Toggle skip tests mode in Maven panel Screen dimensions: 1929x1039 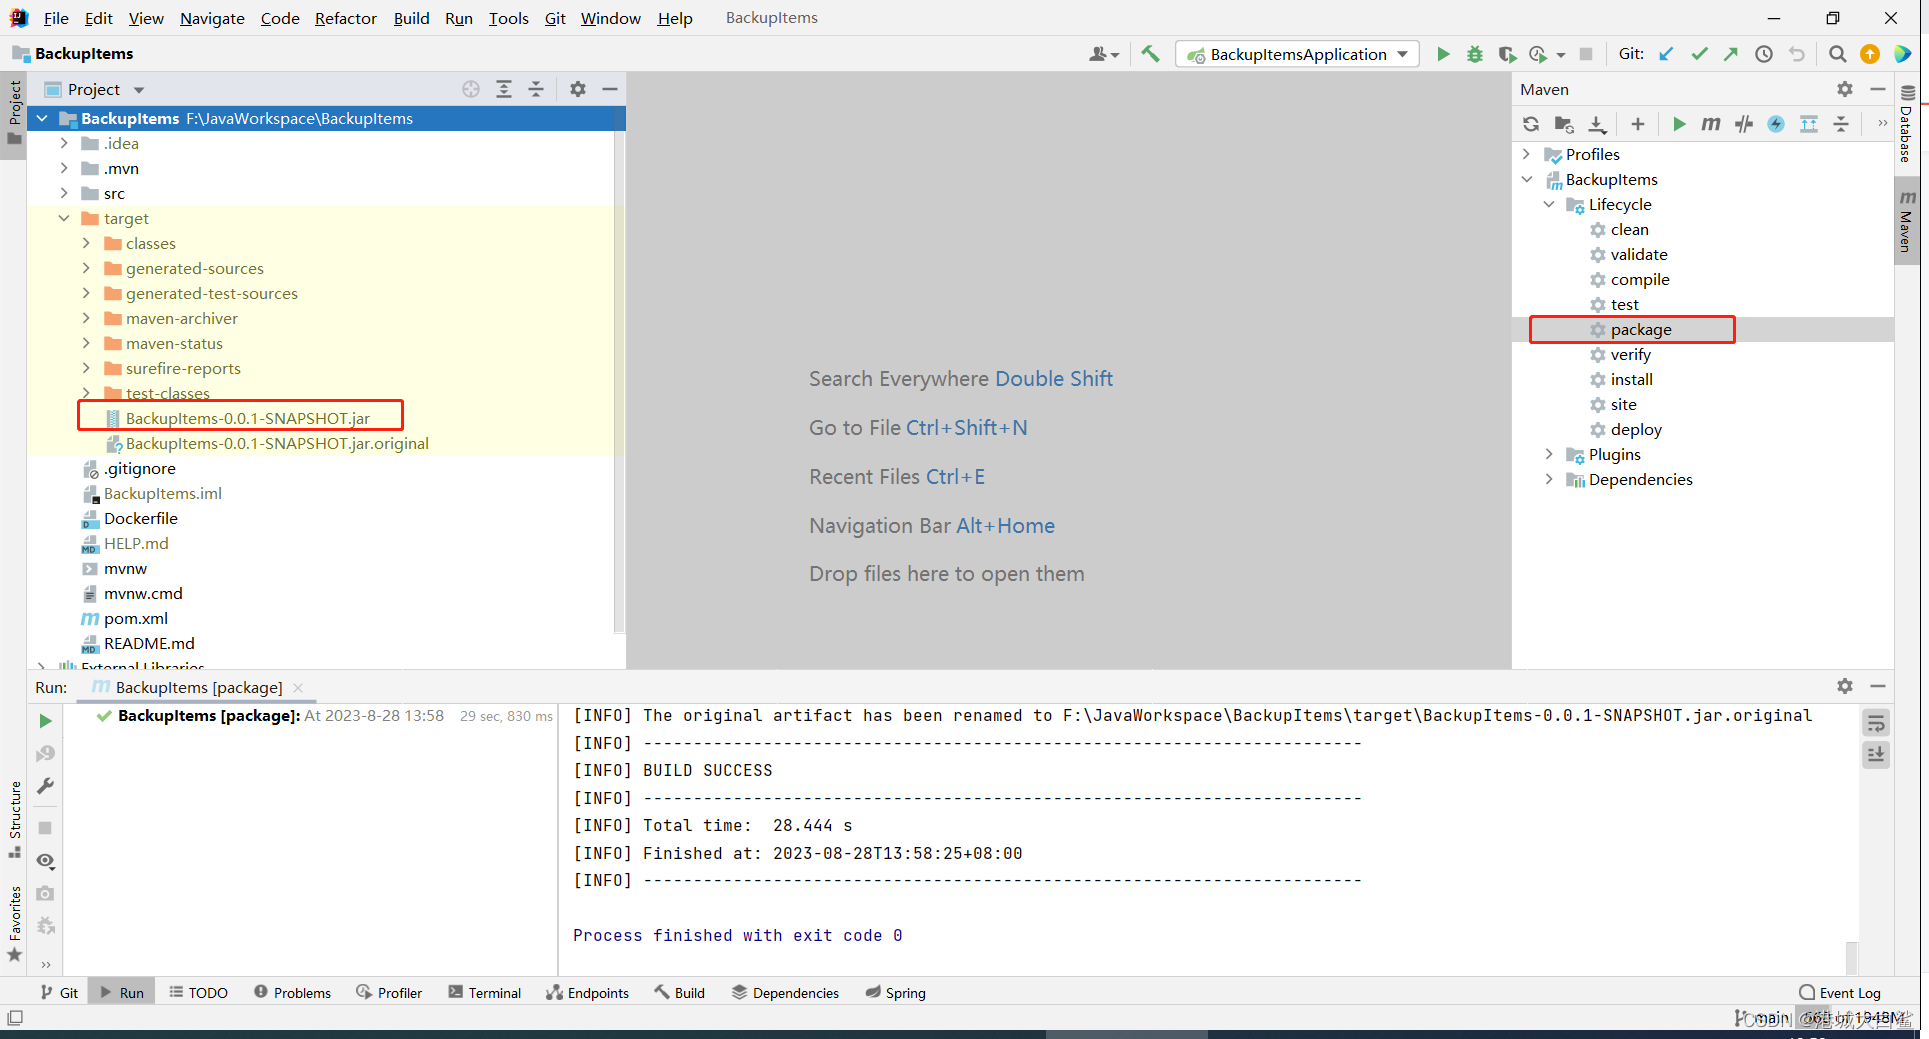click(1743, 124)
